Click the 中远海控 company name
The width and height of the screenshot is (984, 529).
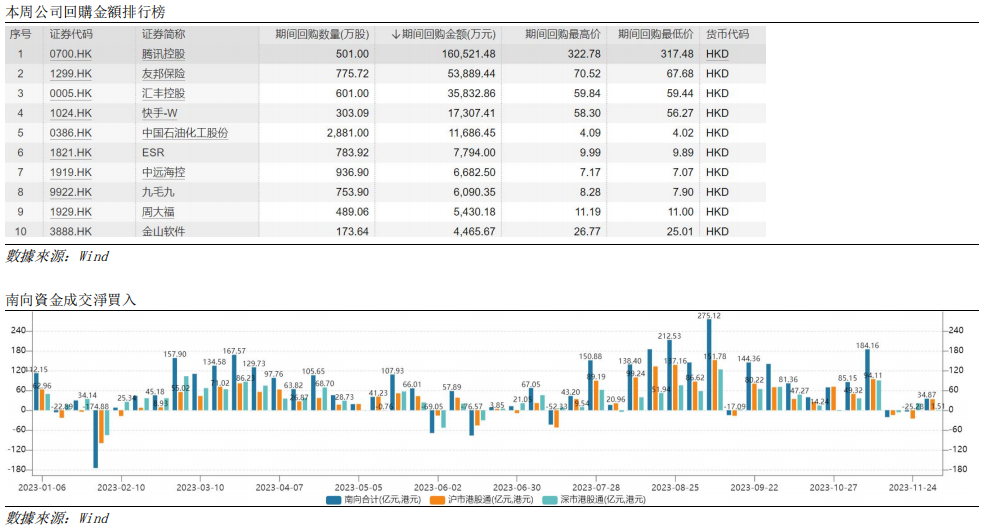[163, 172]
